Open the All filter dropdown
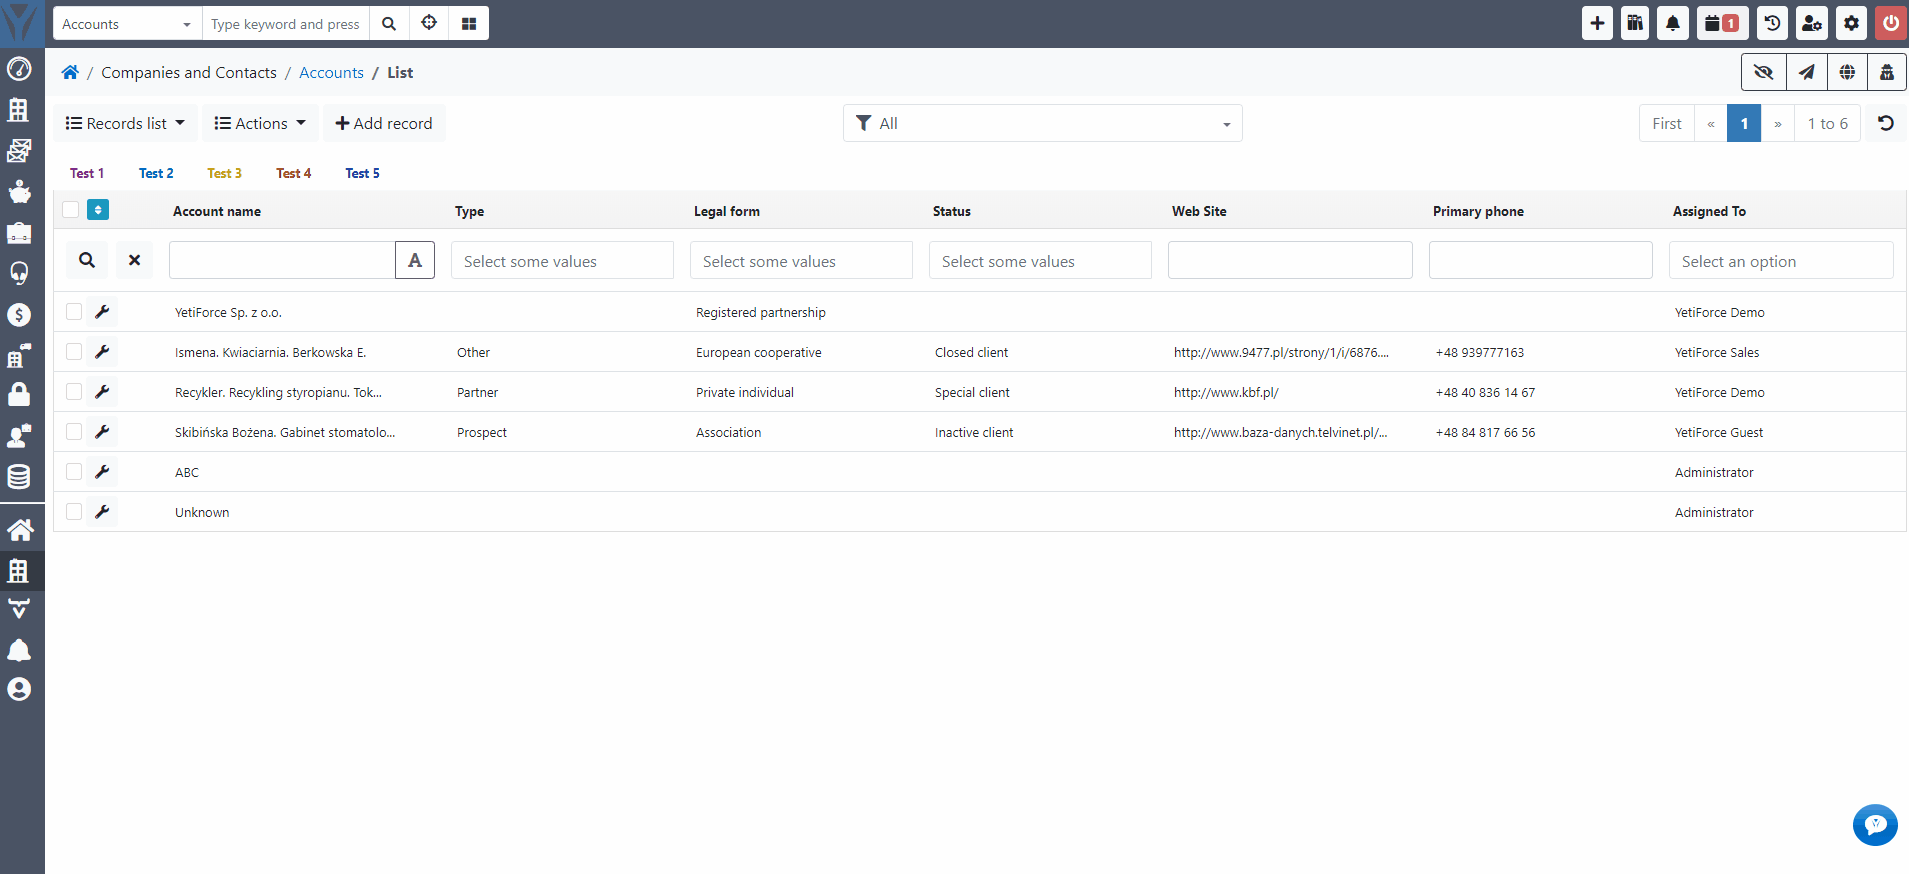This screenshot has width=1909, height=874. click(1043, 123)
